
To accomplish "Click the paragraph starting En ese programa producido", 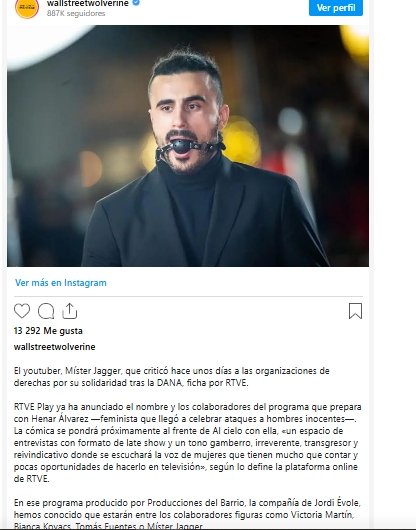I will [188, 515].
